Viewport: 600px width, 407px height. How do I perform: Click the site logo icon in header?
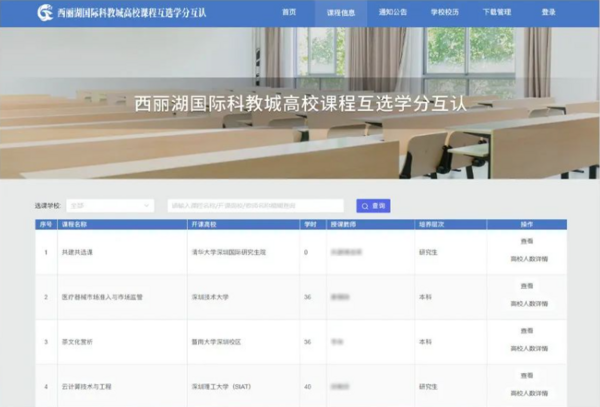pyautogui.click(x=45, y=13)
